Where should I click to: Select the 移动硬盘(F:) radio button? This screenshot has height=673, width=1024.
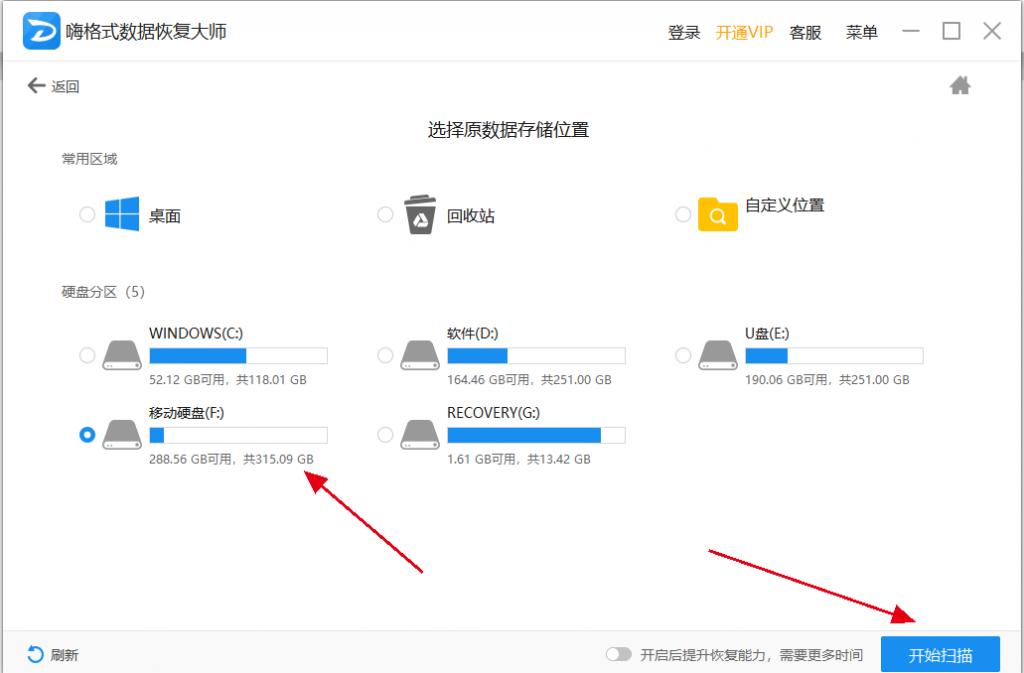pyautogui.click(x=87, y=435)
